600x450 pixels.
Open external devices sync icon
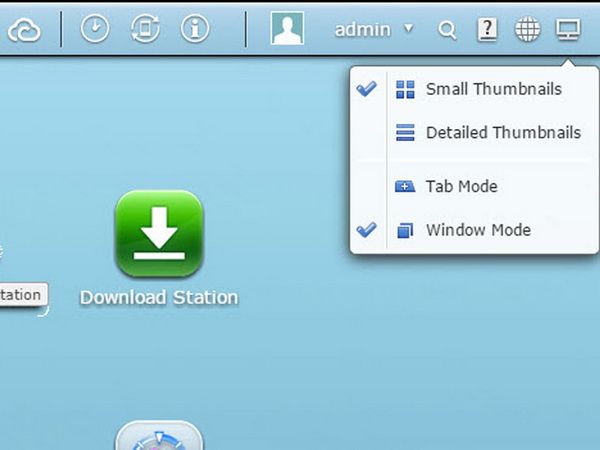click(145, 28)
